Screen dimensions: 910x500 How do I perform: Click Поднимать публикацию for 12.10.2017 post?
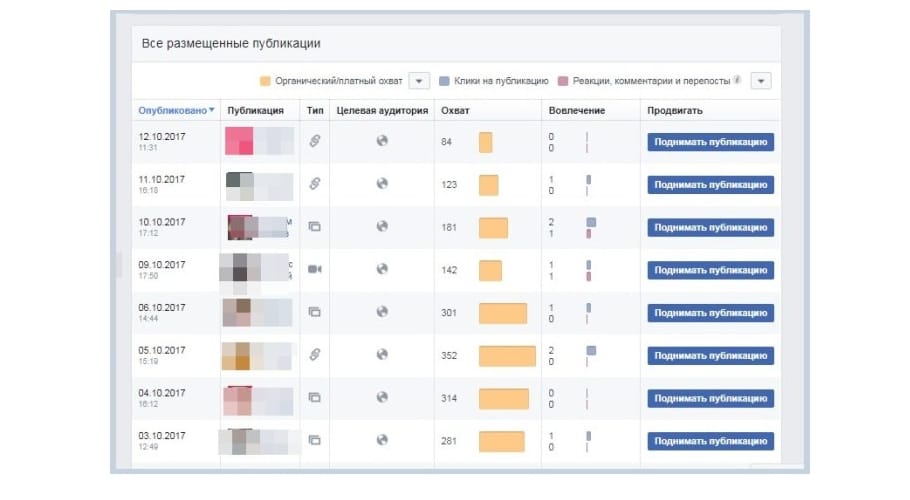pos(710,142)
